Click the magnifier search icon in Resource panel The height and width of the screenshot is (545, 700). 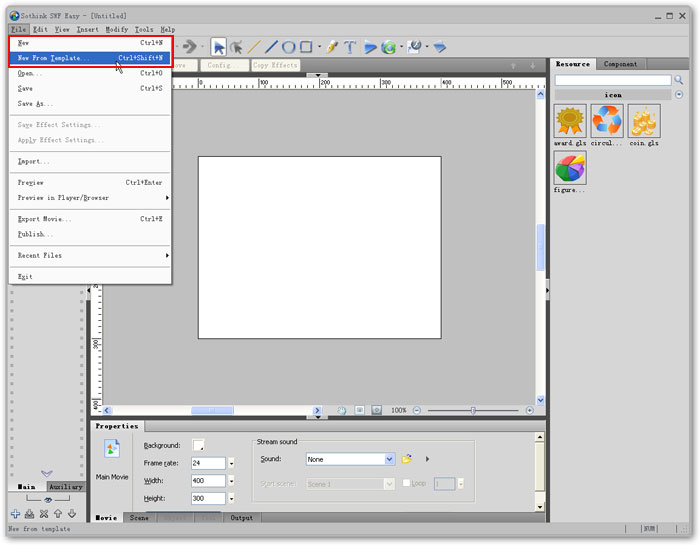point(679,80)
